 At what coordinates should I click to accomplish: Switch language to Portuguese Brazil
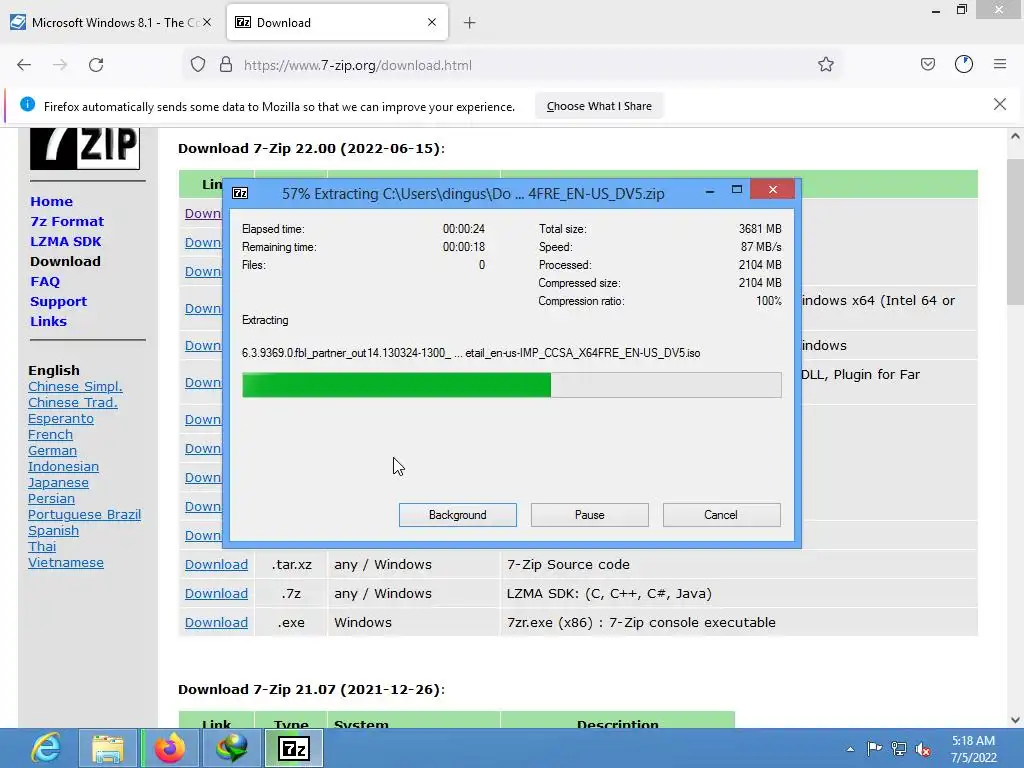pos(84,515)
